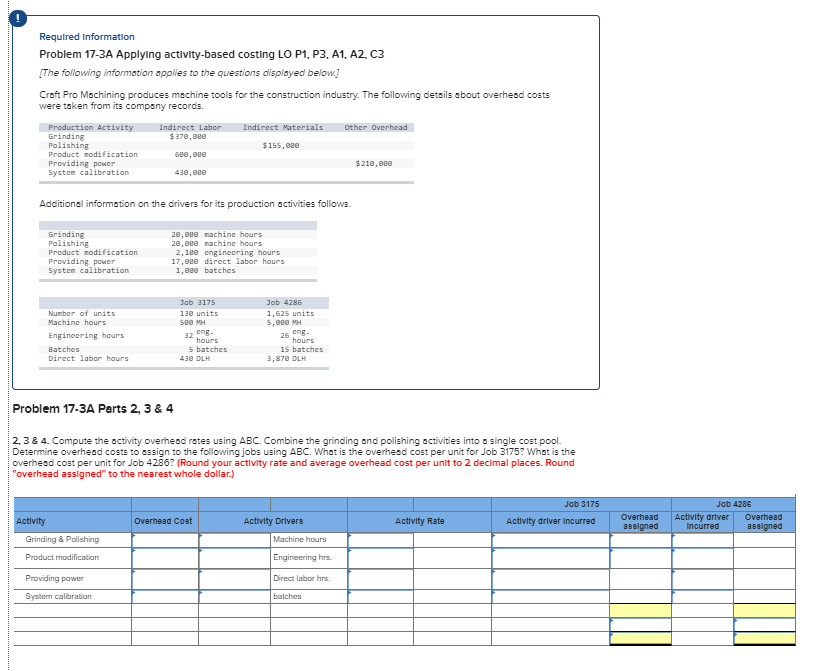Select Job 3175 driver incurred for Providing power
Screen dimensions: 835x671
pos(551,579)
